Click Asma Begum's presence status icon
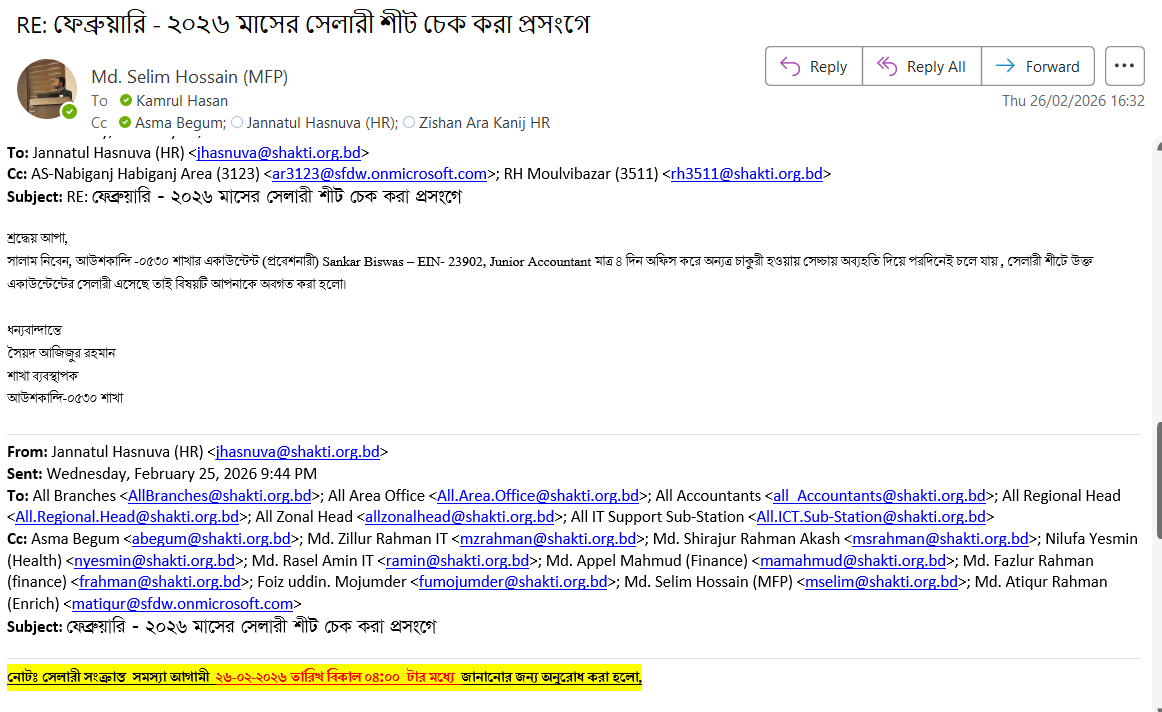Viewport: 1162px width, 712px height. click(126, 123)
